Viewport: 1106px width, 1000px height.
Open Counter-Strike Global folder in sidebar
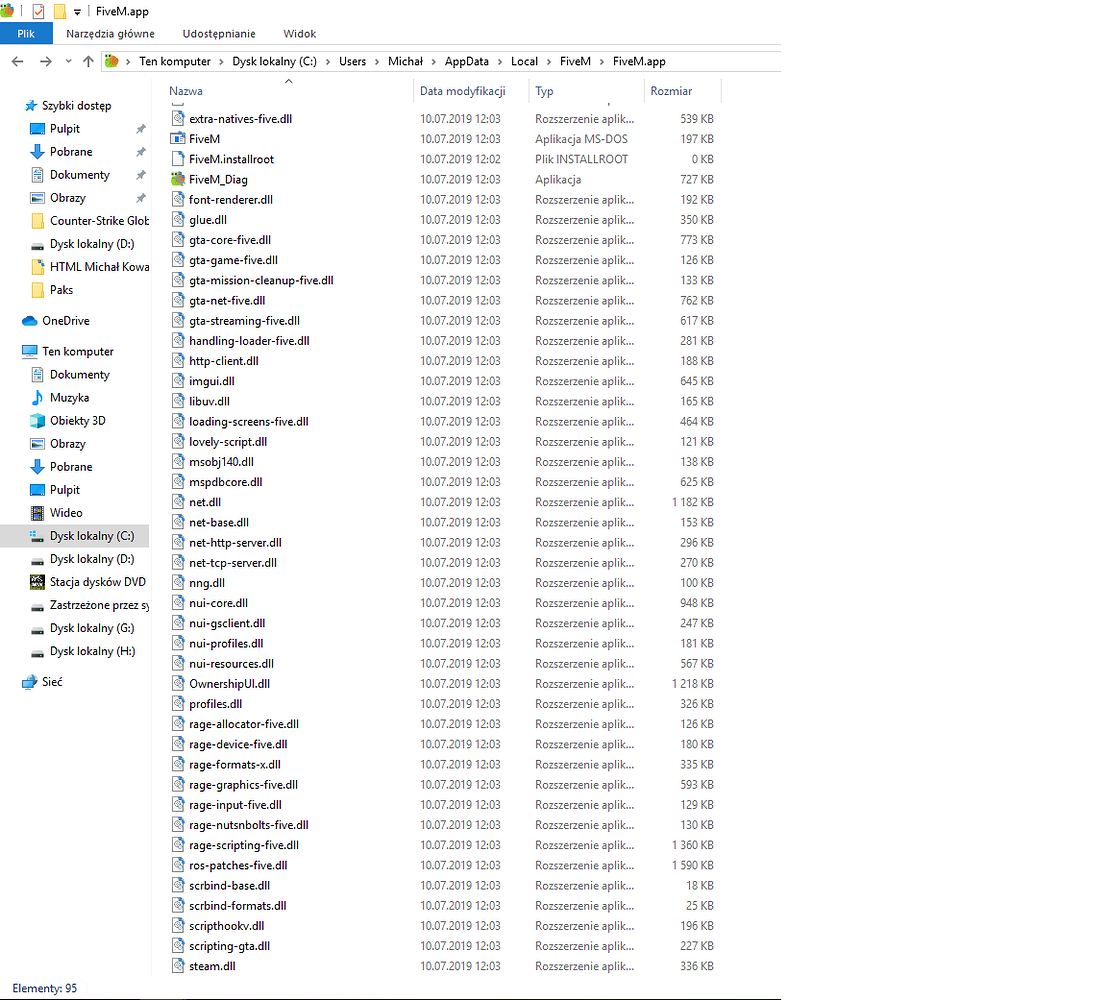click(99, 221)
